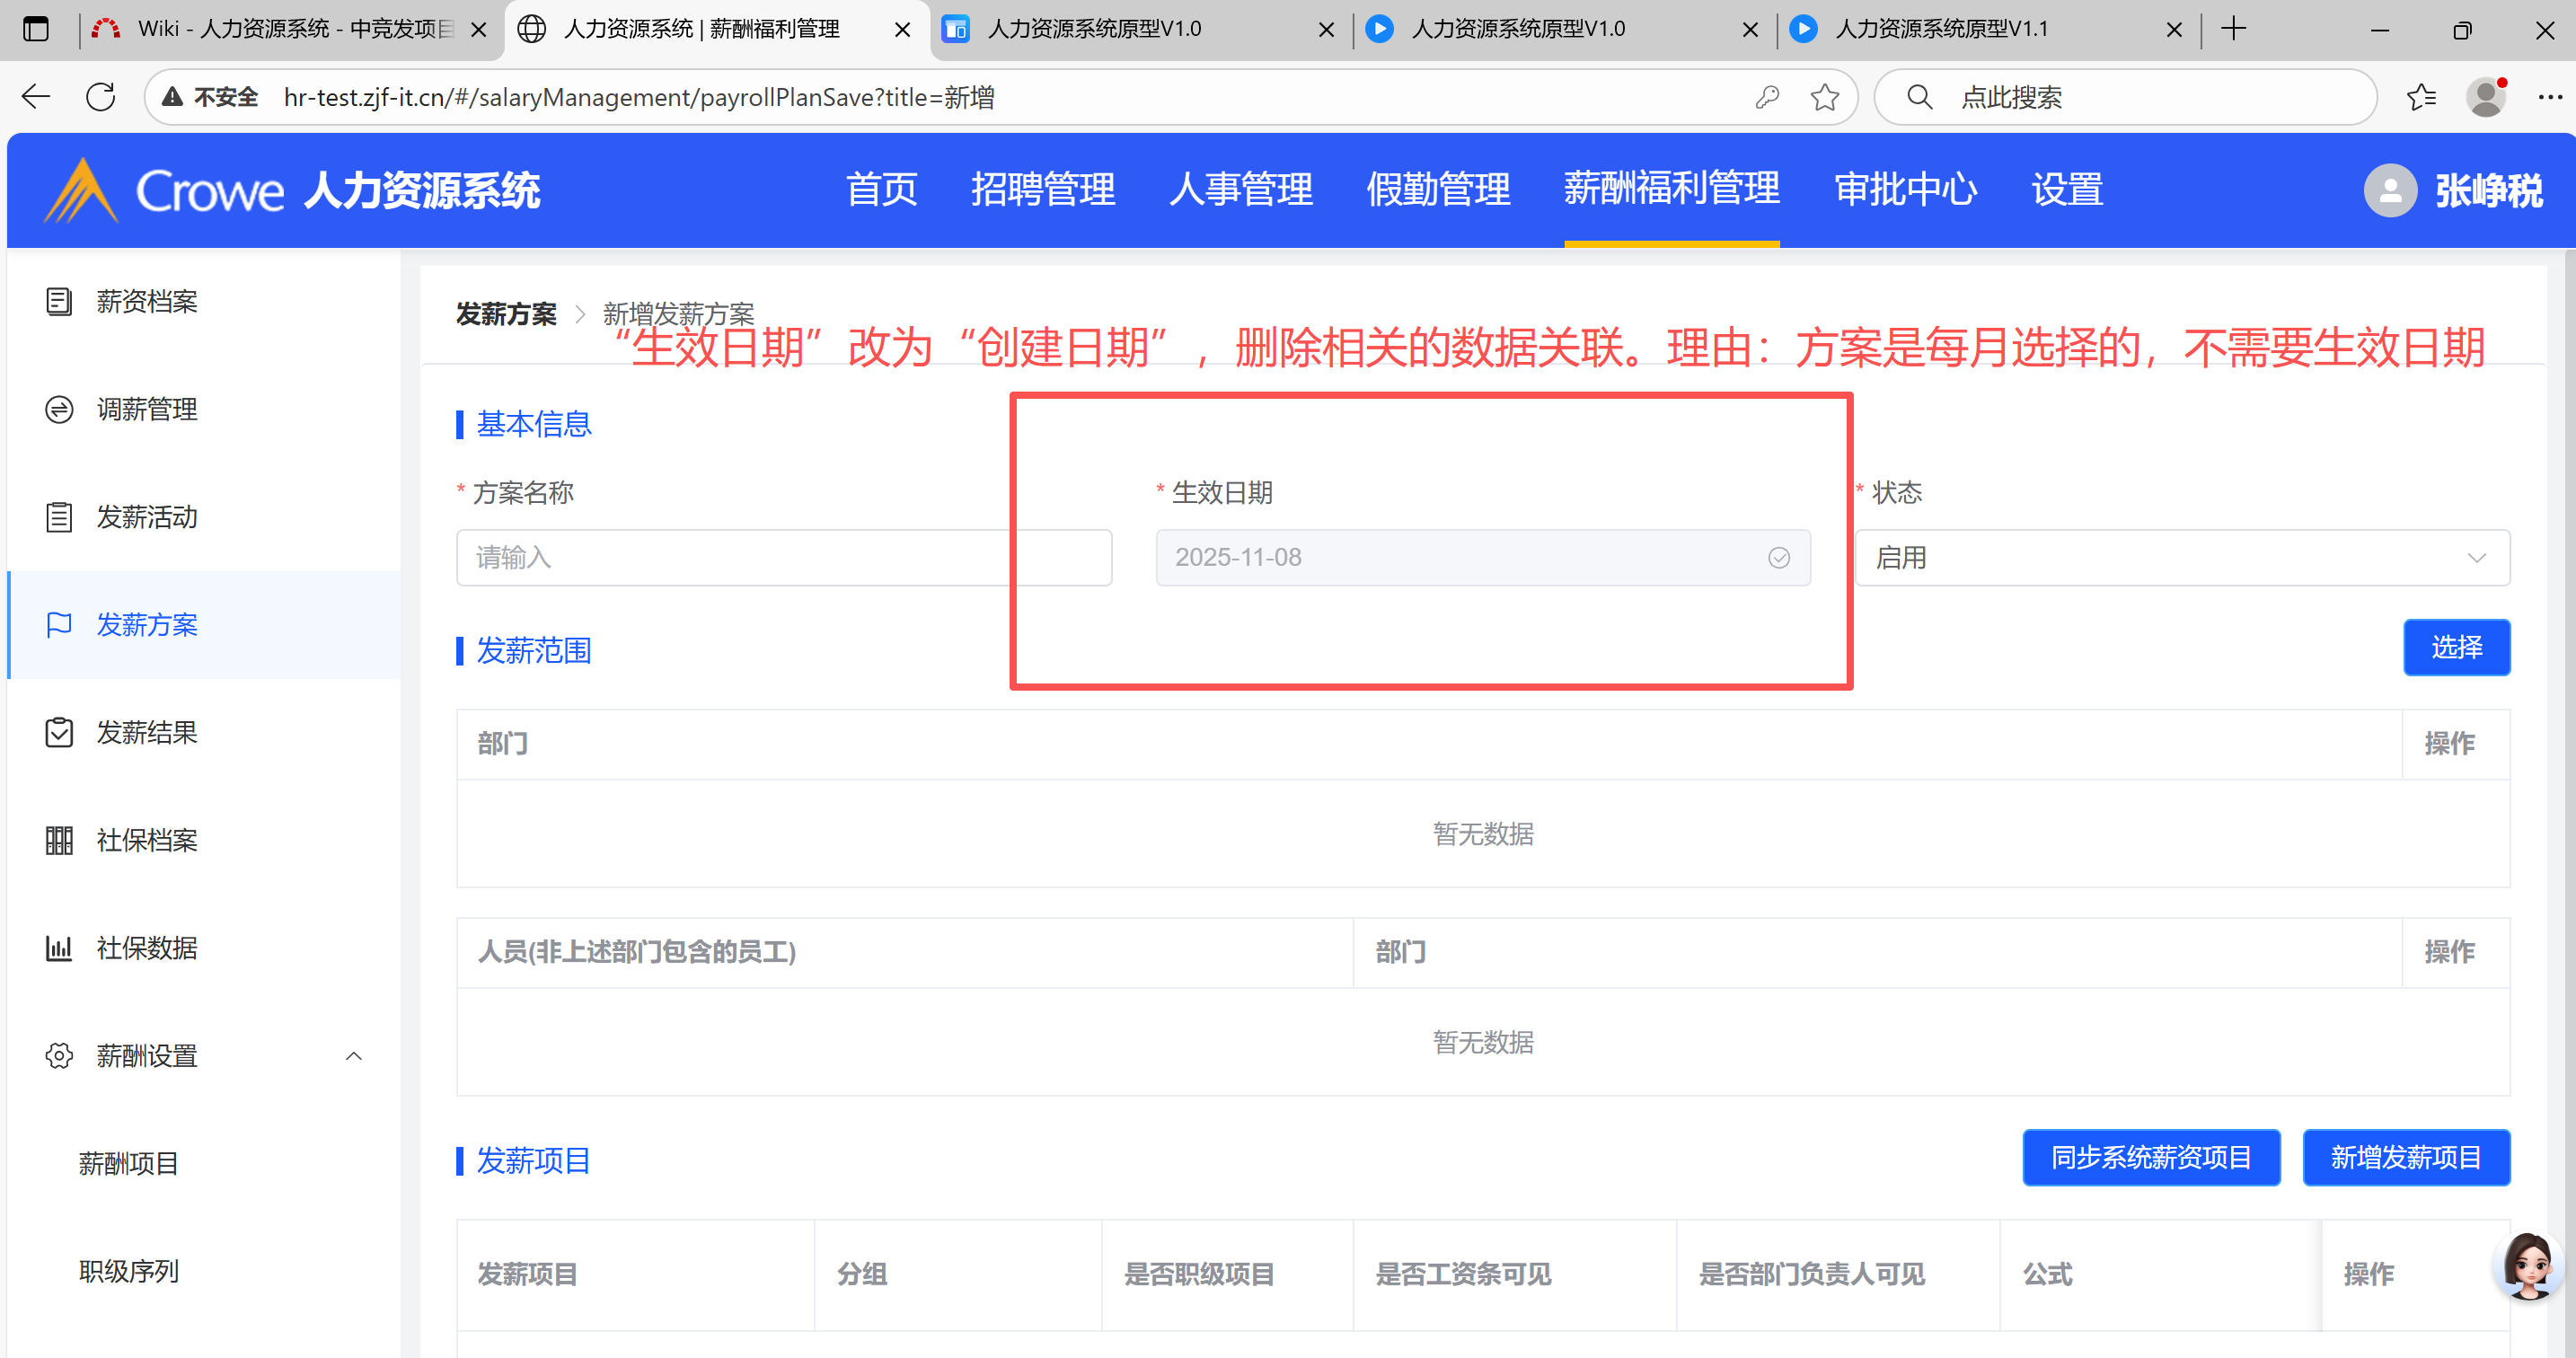The image size is (2576, 1358).
Task: Click the browser refresh icon
Action: (101, 97)
